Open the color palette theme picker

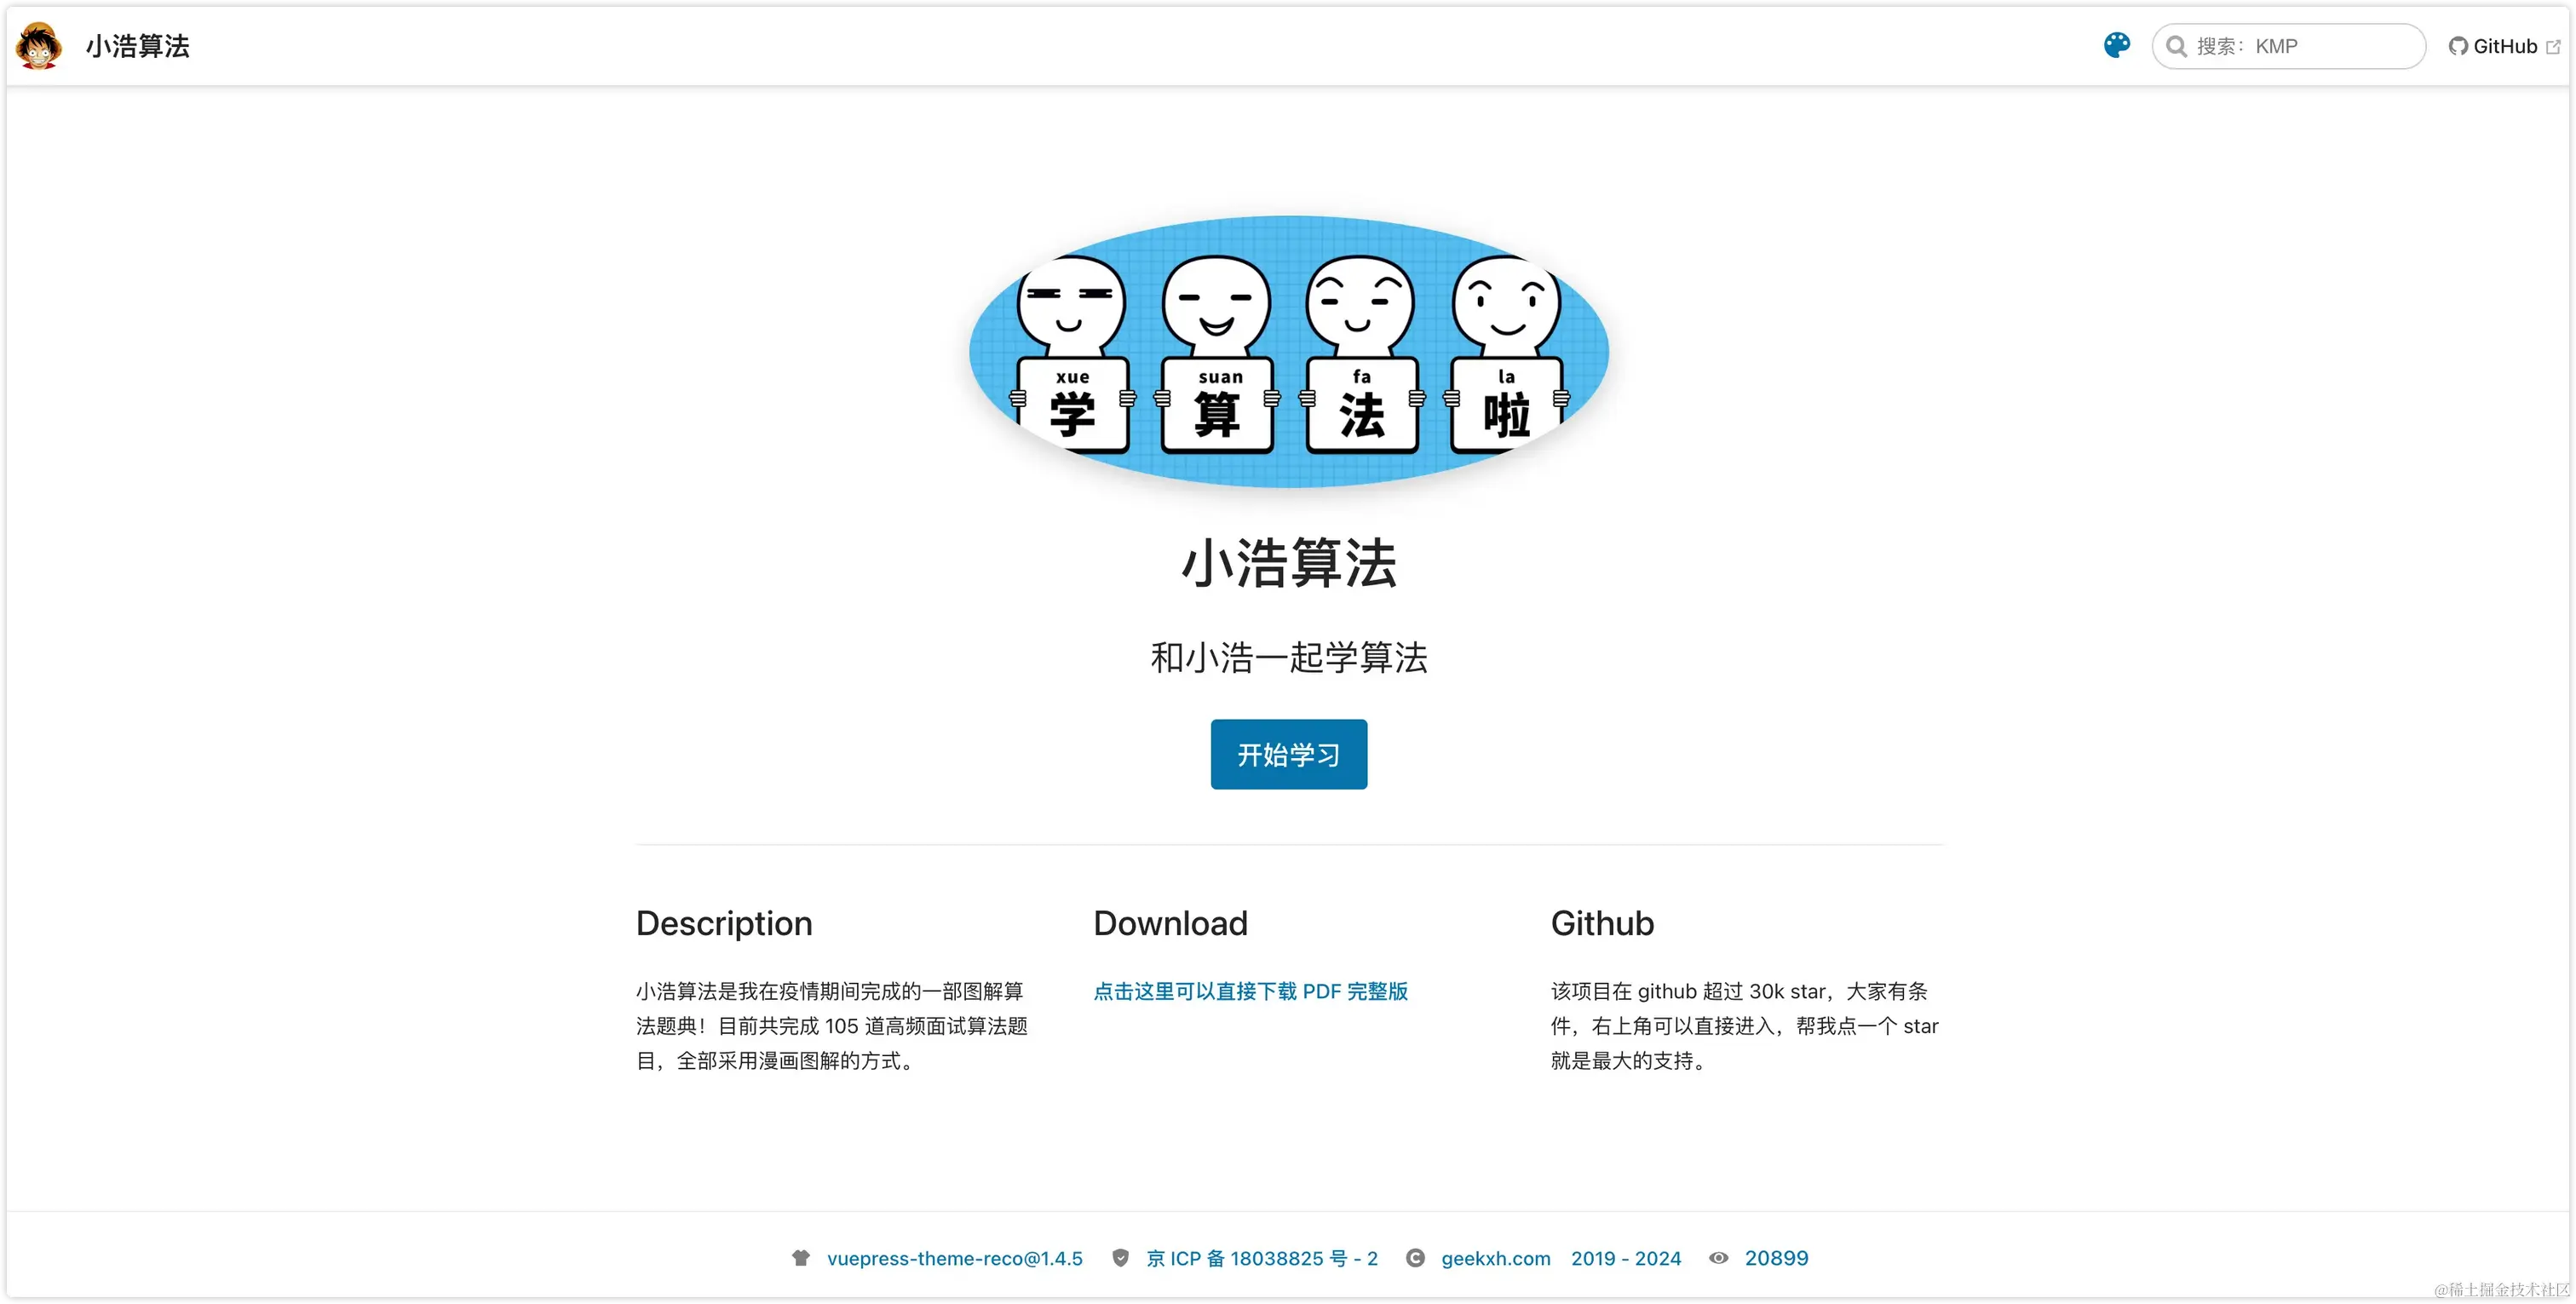pos(2116,45)
